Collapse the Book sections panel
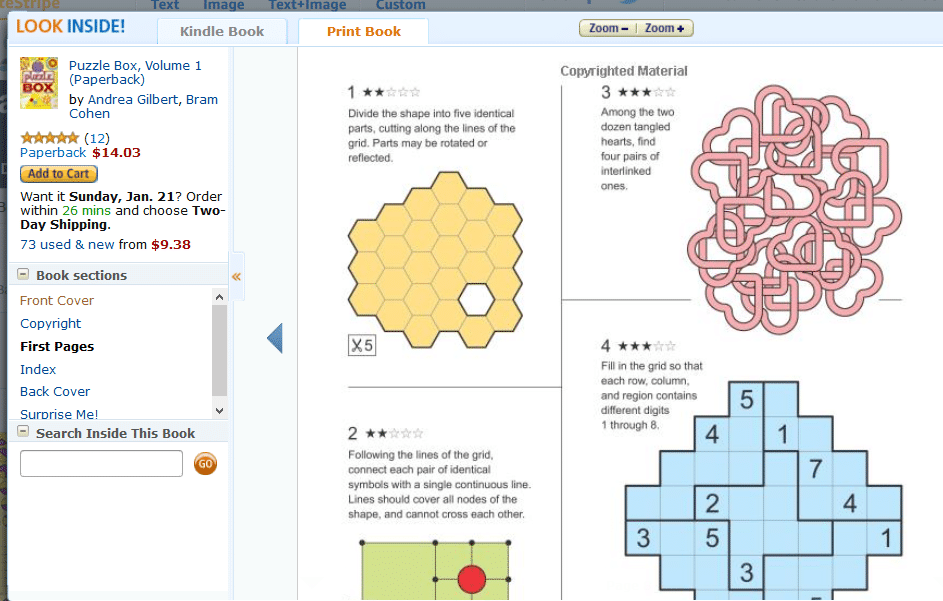Viewport: 943px width, 601px height. tap(23, 274)
